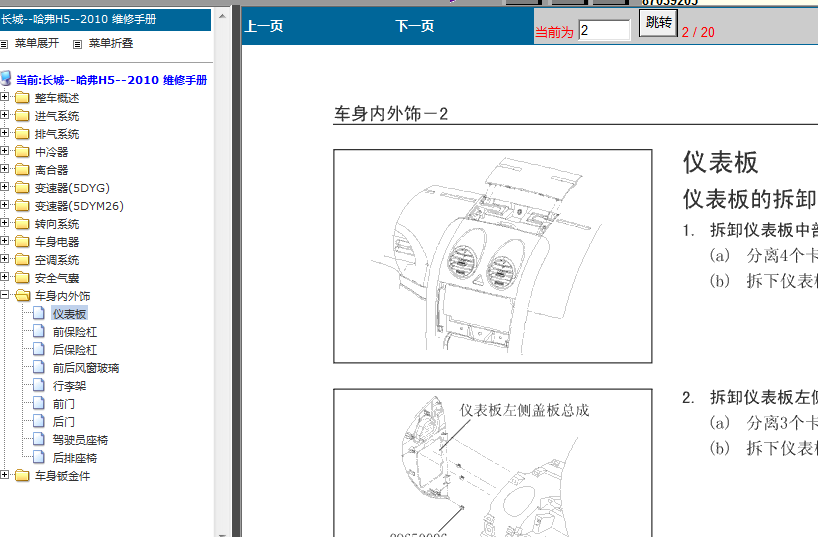Screen dimensions: 818x537
Task: Click the 仪表板 page icon
Action: (39, 313)
